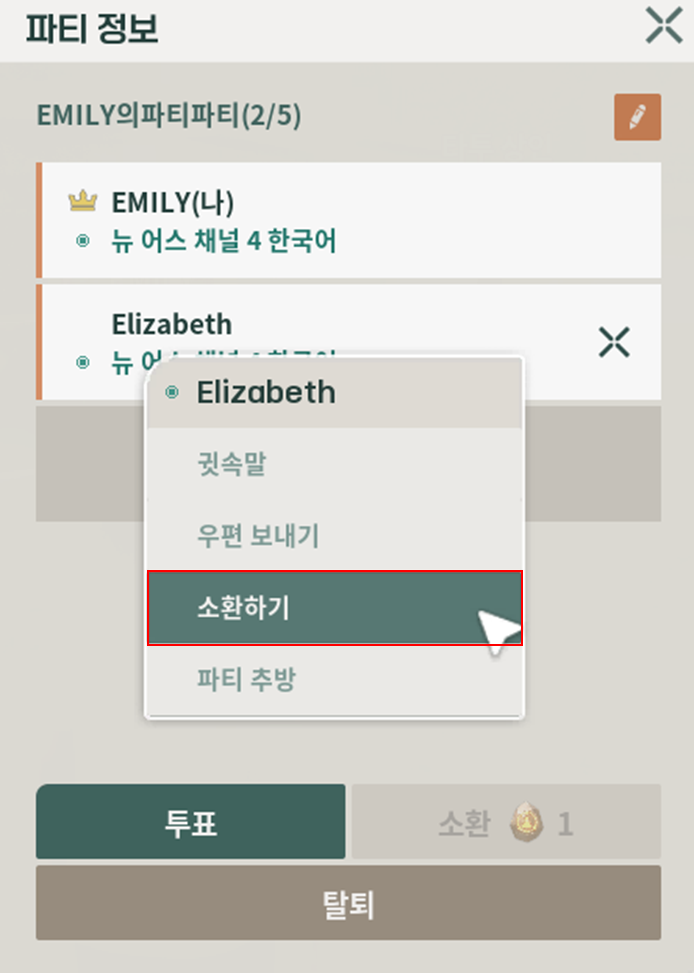Click EMILY's 뉴 어스 채널 4 한국어 text
The height and width of the screenshot is (973, 694).
pyautogui.click(x=223, y=241)
